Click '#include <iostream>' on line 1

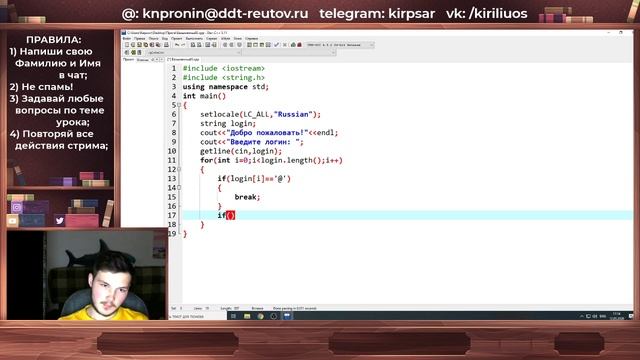(224, 68)
